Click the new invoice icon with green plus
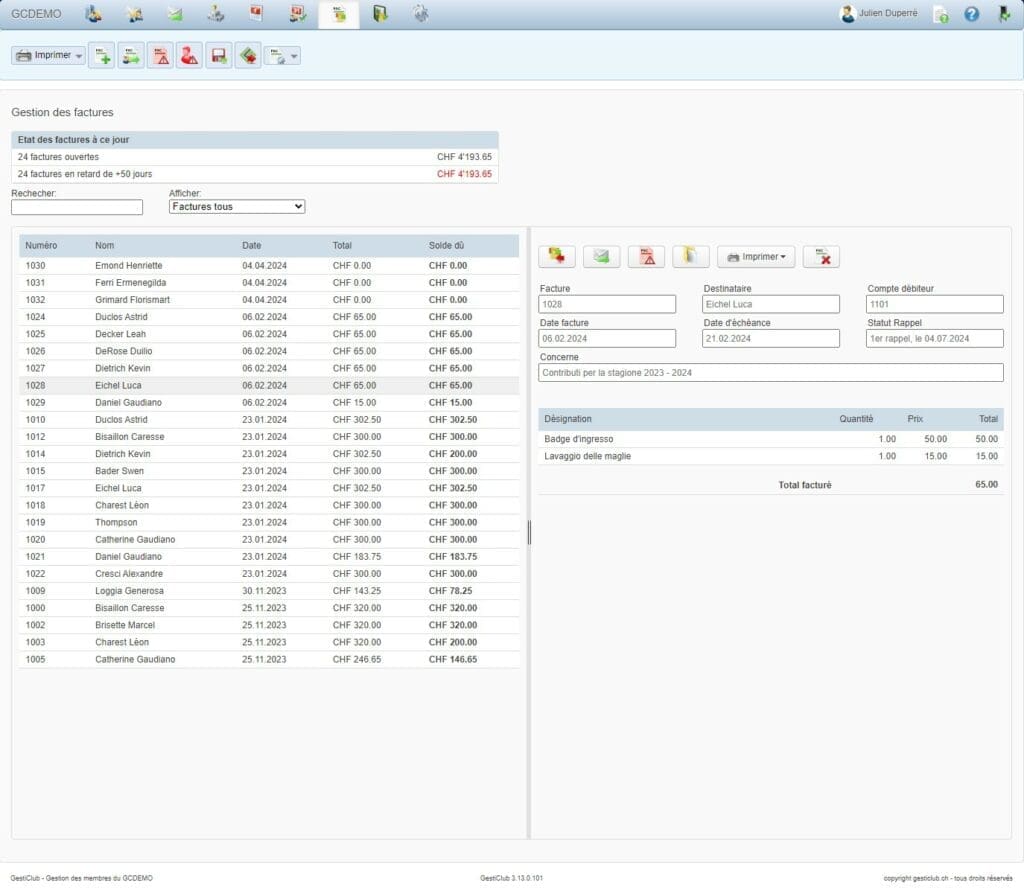Image resolution: width=1024 pixels, height=891 pixels. [x=101, y=56]
